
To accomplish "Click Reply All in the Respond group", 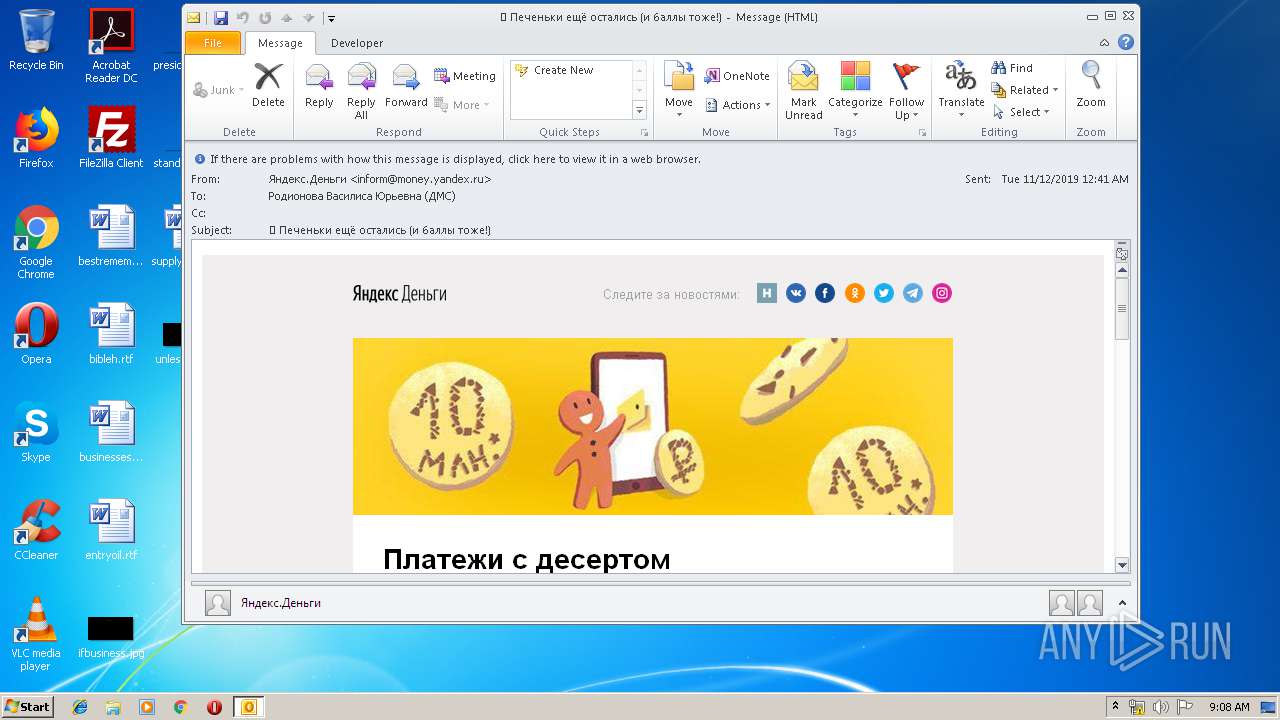I will (x=361, y=91).
